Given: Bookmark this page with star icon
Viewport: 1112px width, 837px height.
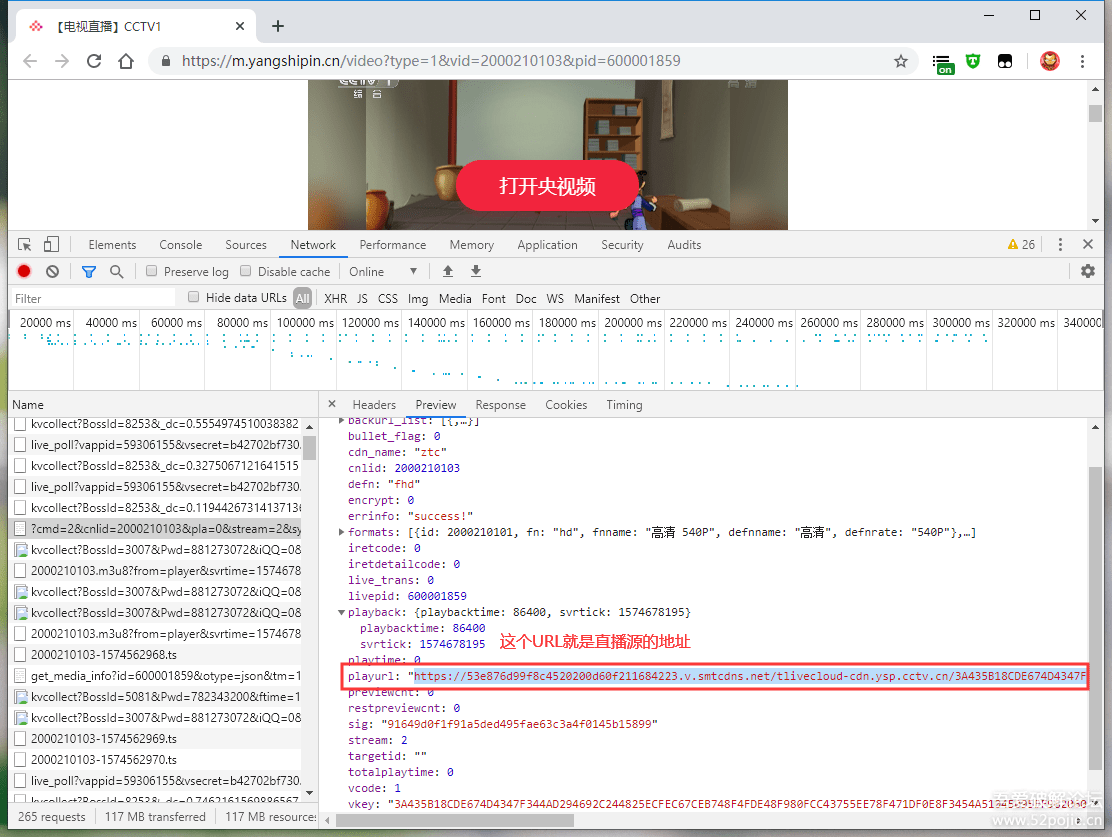Looking at the screenshot, I should 900,61.
